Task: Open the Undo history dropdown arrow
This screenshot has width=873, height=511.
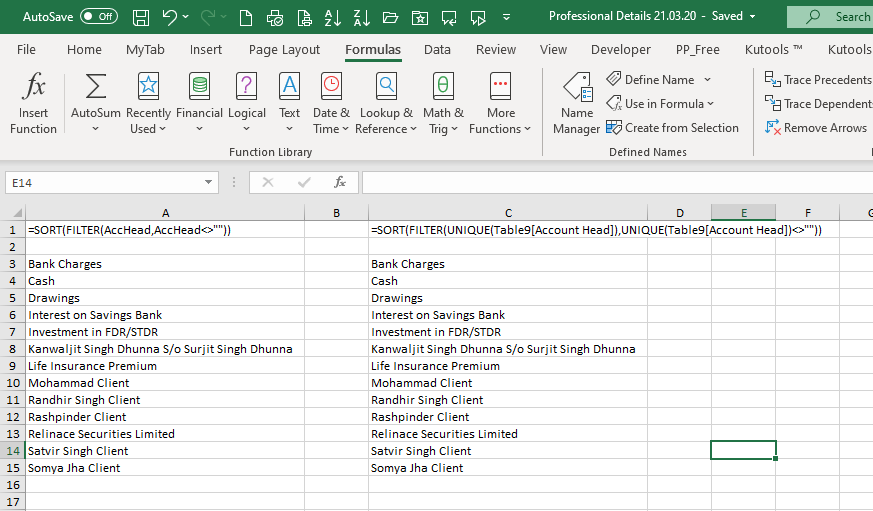Action: [186, 17]
